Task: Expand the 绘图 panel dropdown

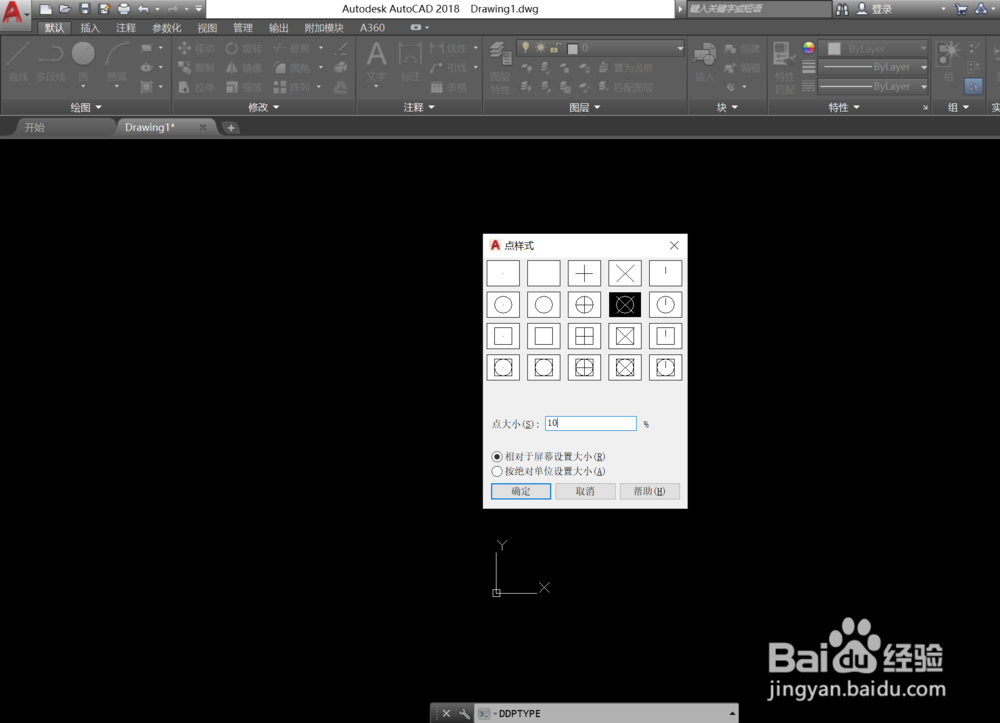Action: click(x=85, y=107)
